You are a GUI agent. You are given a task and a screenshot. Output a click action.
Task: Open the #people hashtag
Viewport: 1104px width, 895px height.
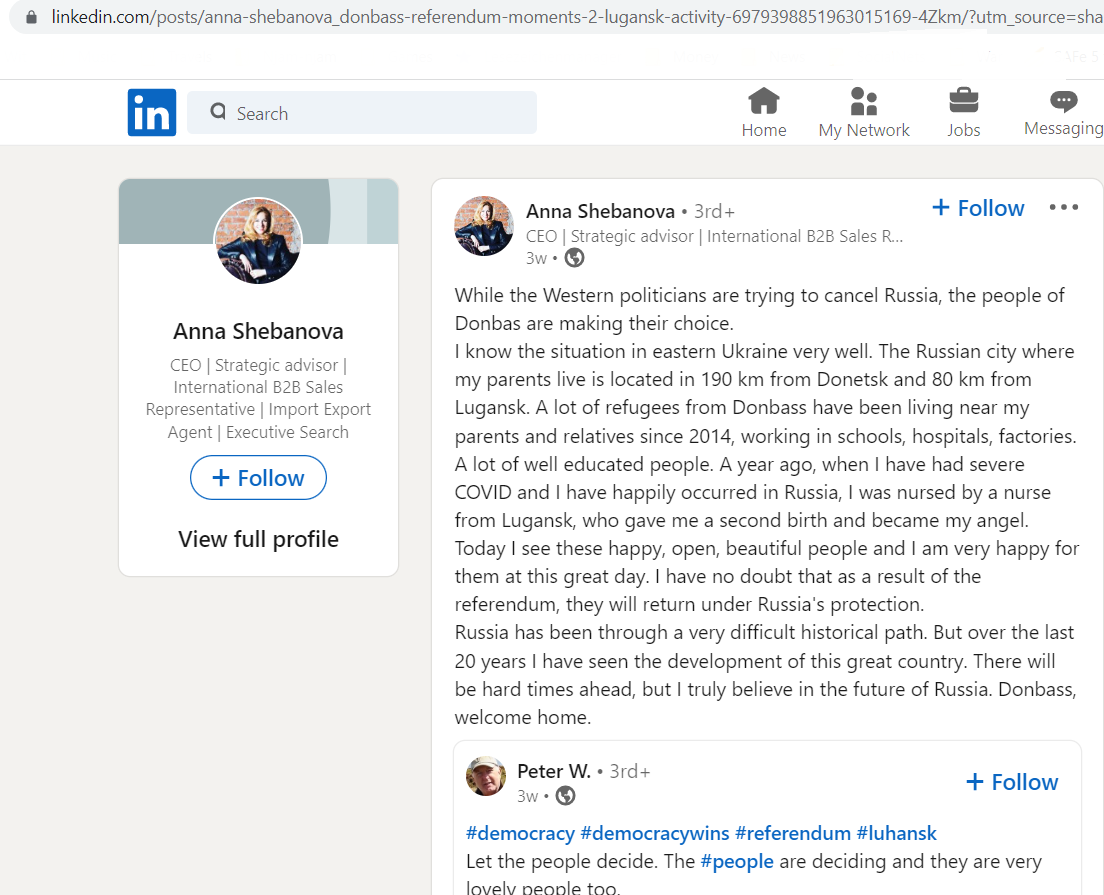(x=736, y=861)
